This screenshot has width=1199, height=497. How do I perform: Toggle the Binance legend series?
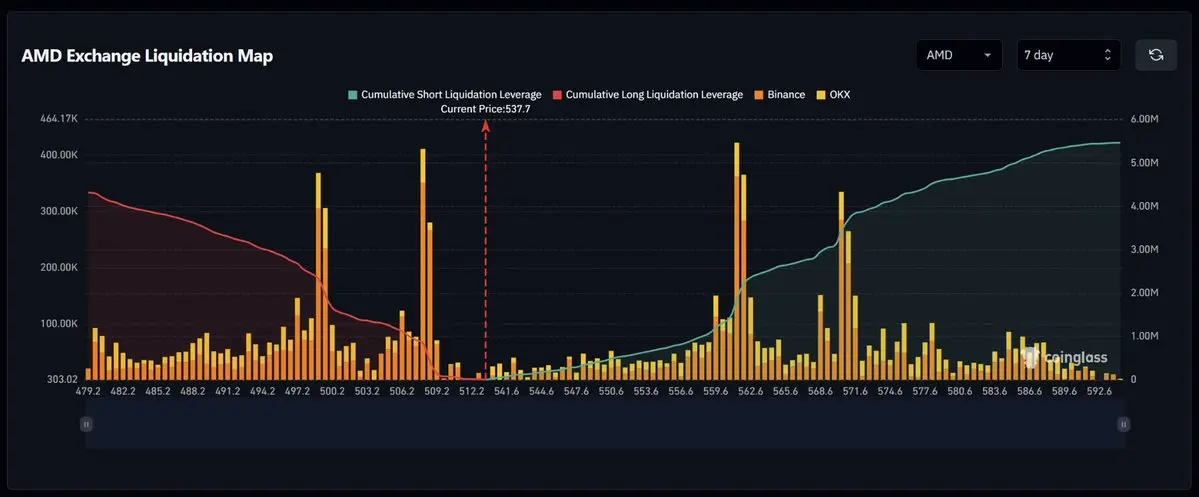tap(779, 95)
